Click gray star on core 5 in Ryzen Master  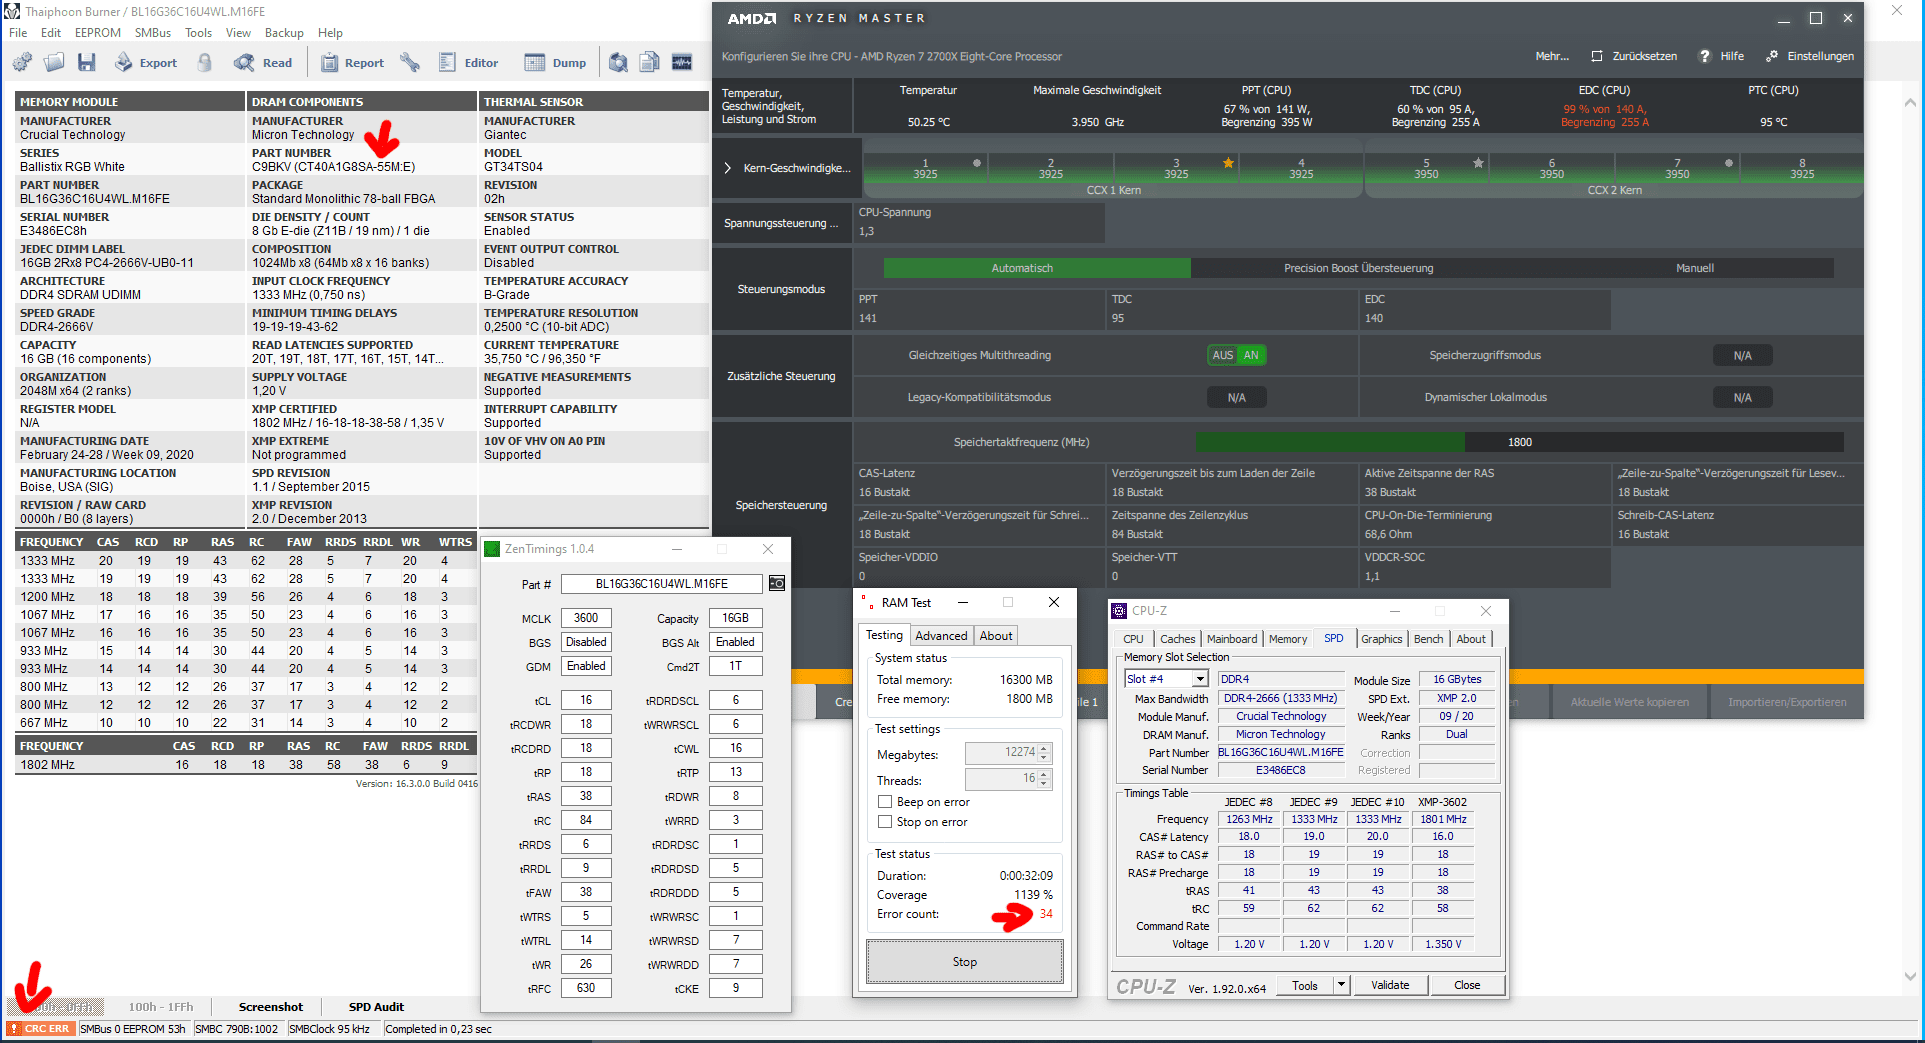click(x=1478, y=163)
